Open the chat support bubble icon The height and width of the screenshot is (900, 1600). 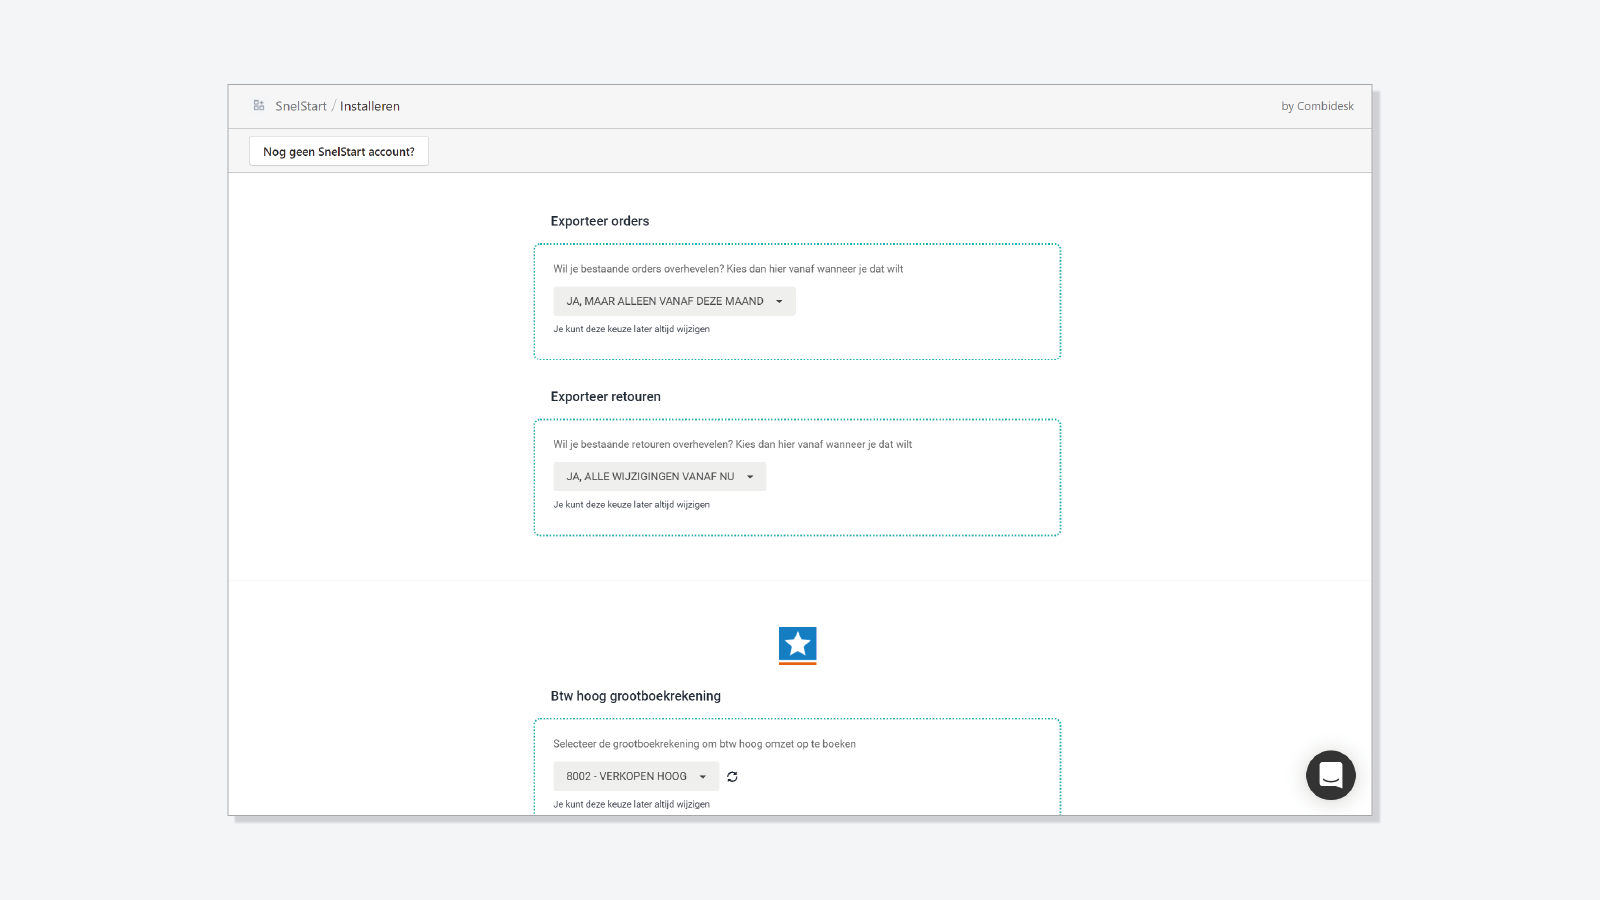coord(1330,775)
